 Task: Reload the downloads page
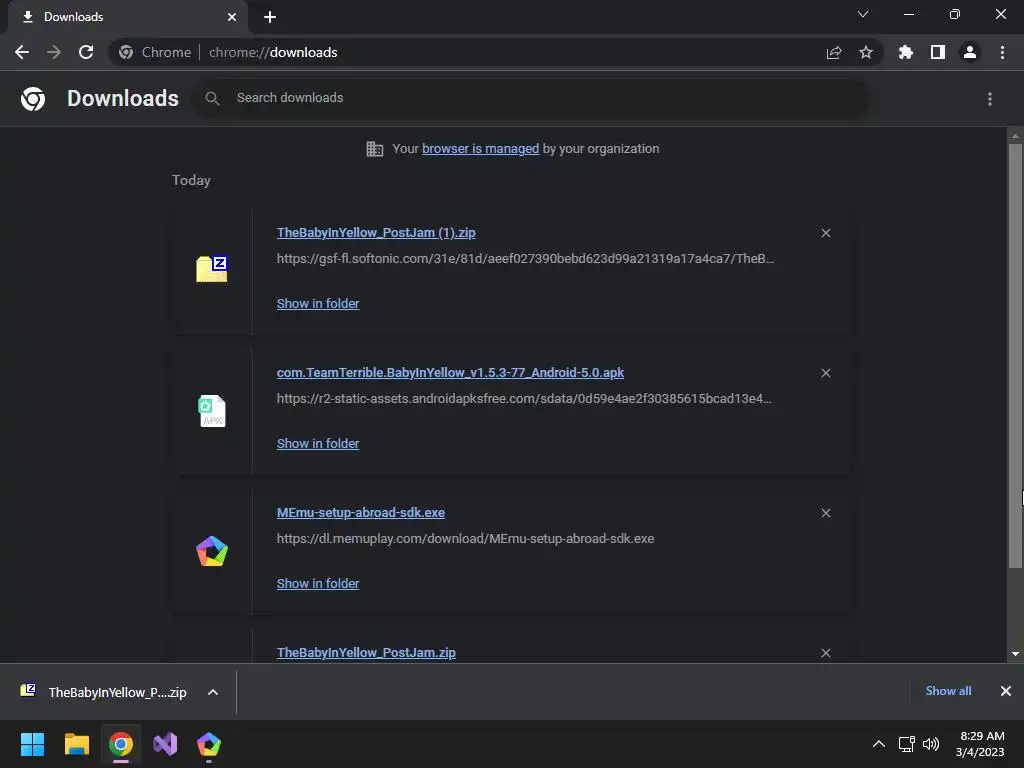pyautogui.click(x=86, y=52)
